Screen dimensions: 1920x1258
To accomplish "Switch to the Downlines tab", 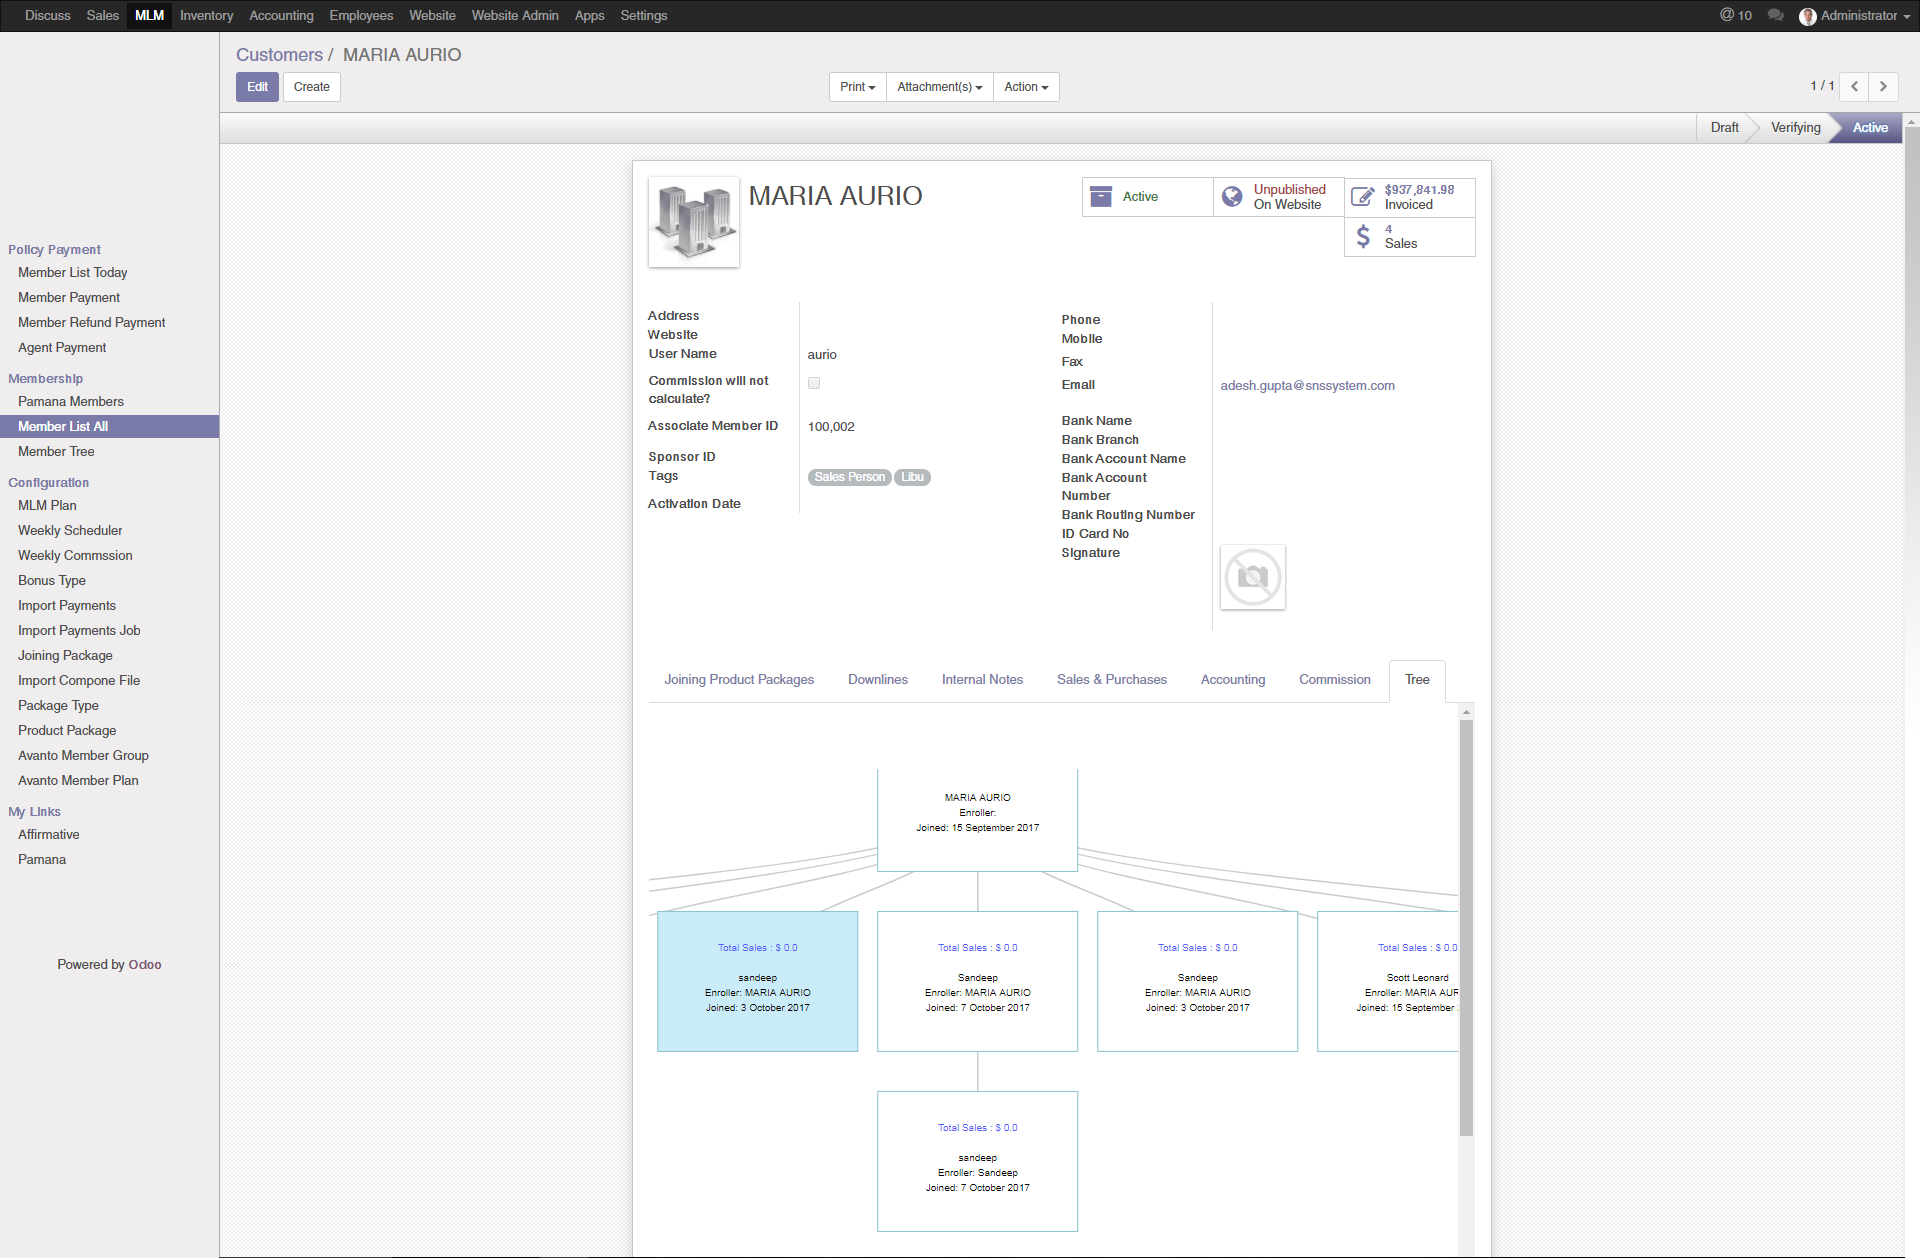I will click(877, 679).
